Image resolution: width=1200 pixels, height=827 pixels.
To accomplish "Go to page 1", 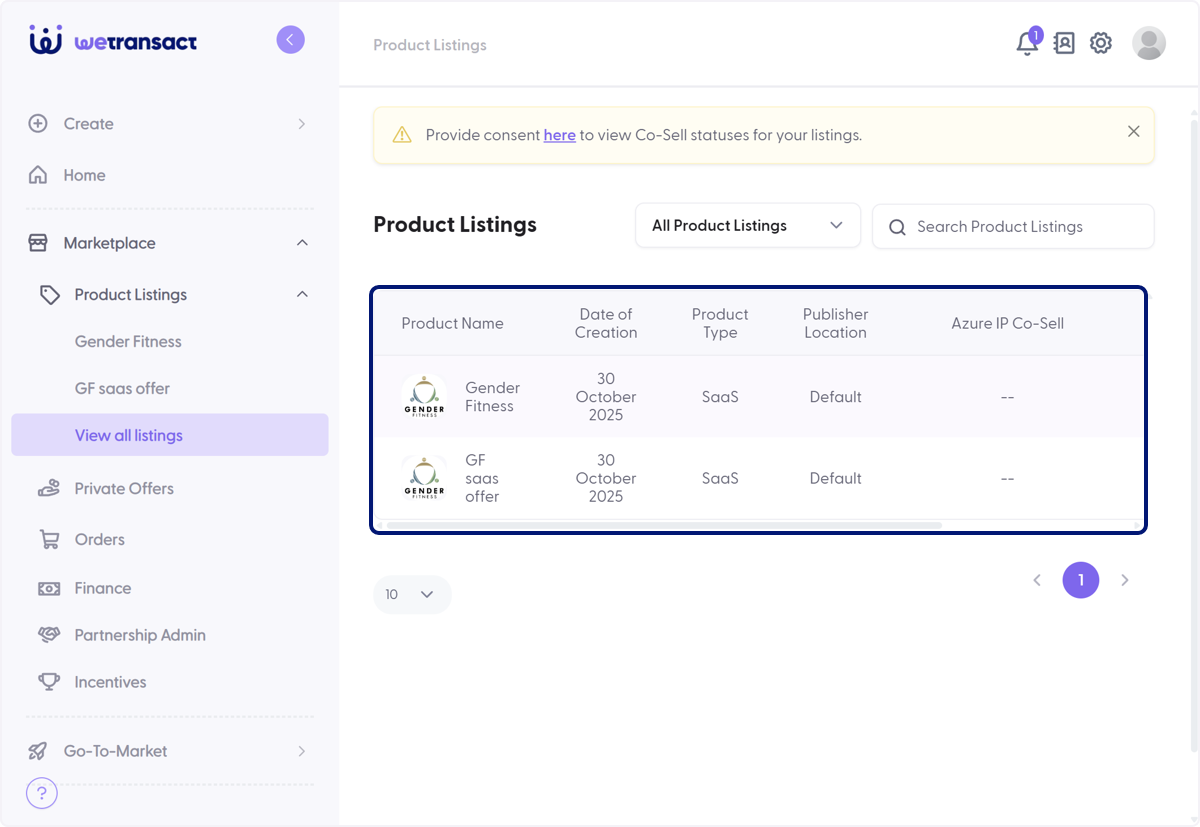I will [1081, 580].
